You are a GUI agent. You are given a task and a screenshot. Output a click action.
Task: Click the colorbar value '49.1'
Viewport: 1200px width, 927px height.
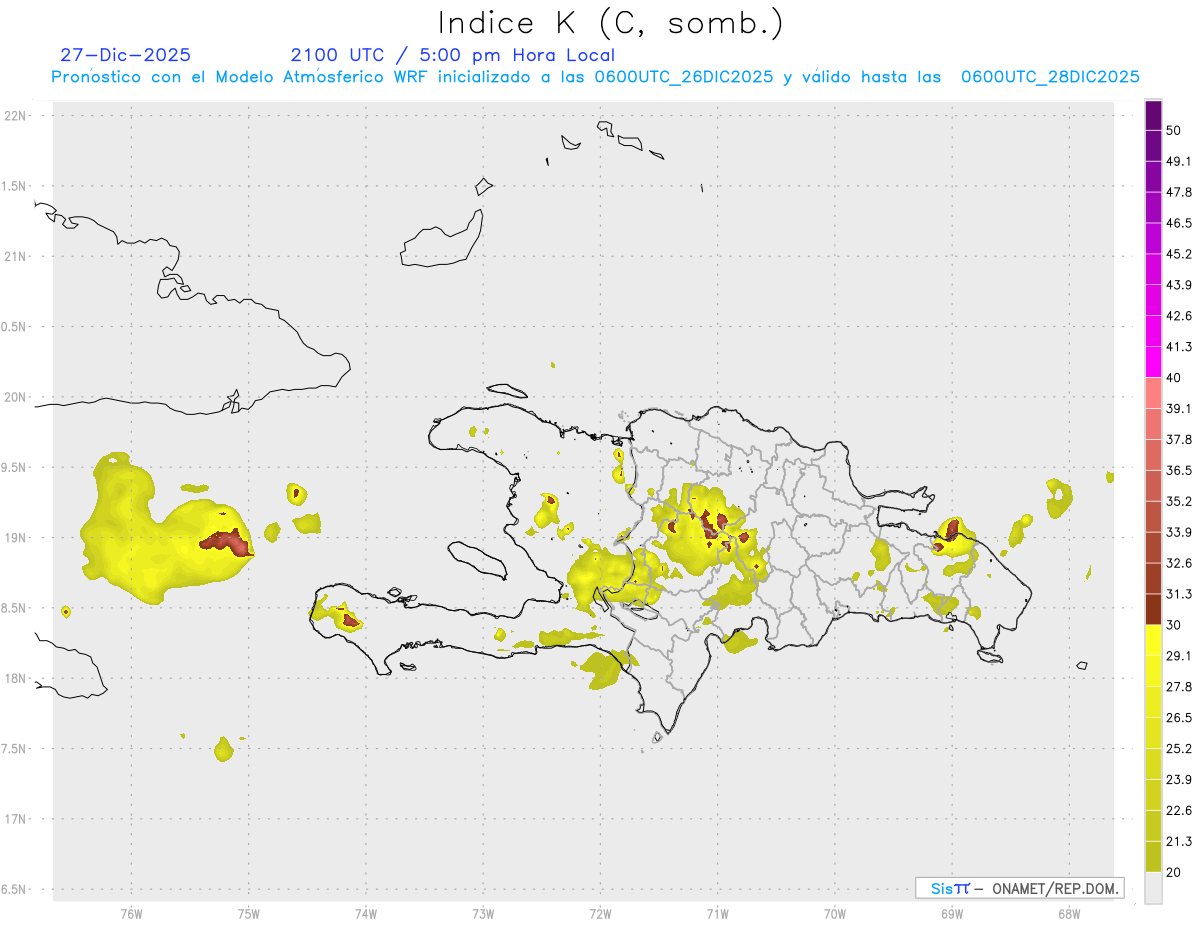point(1179,161)
